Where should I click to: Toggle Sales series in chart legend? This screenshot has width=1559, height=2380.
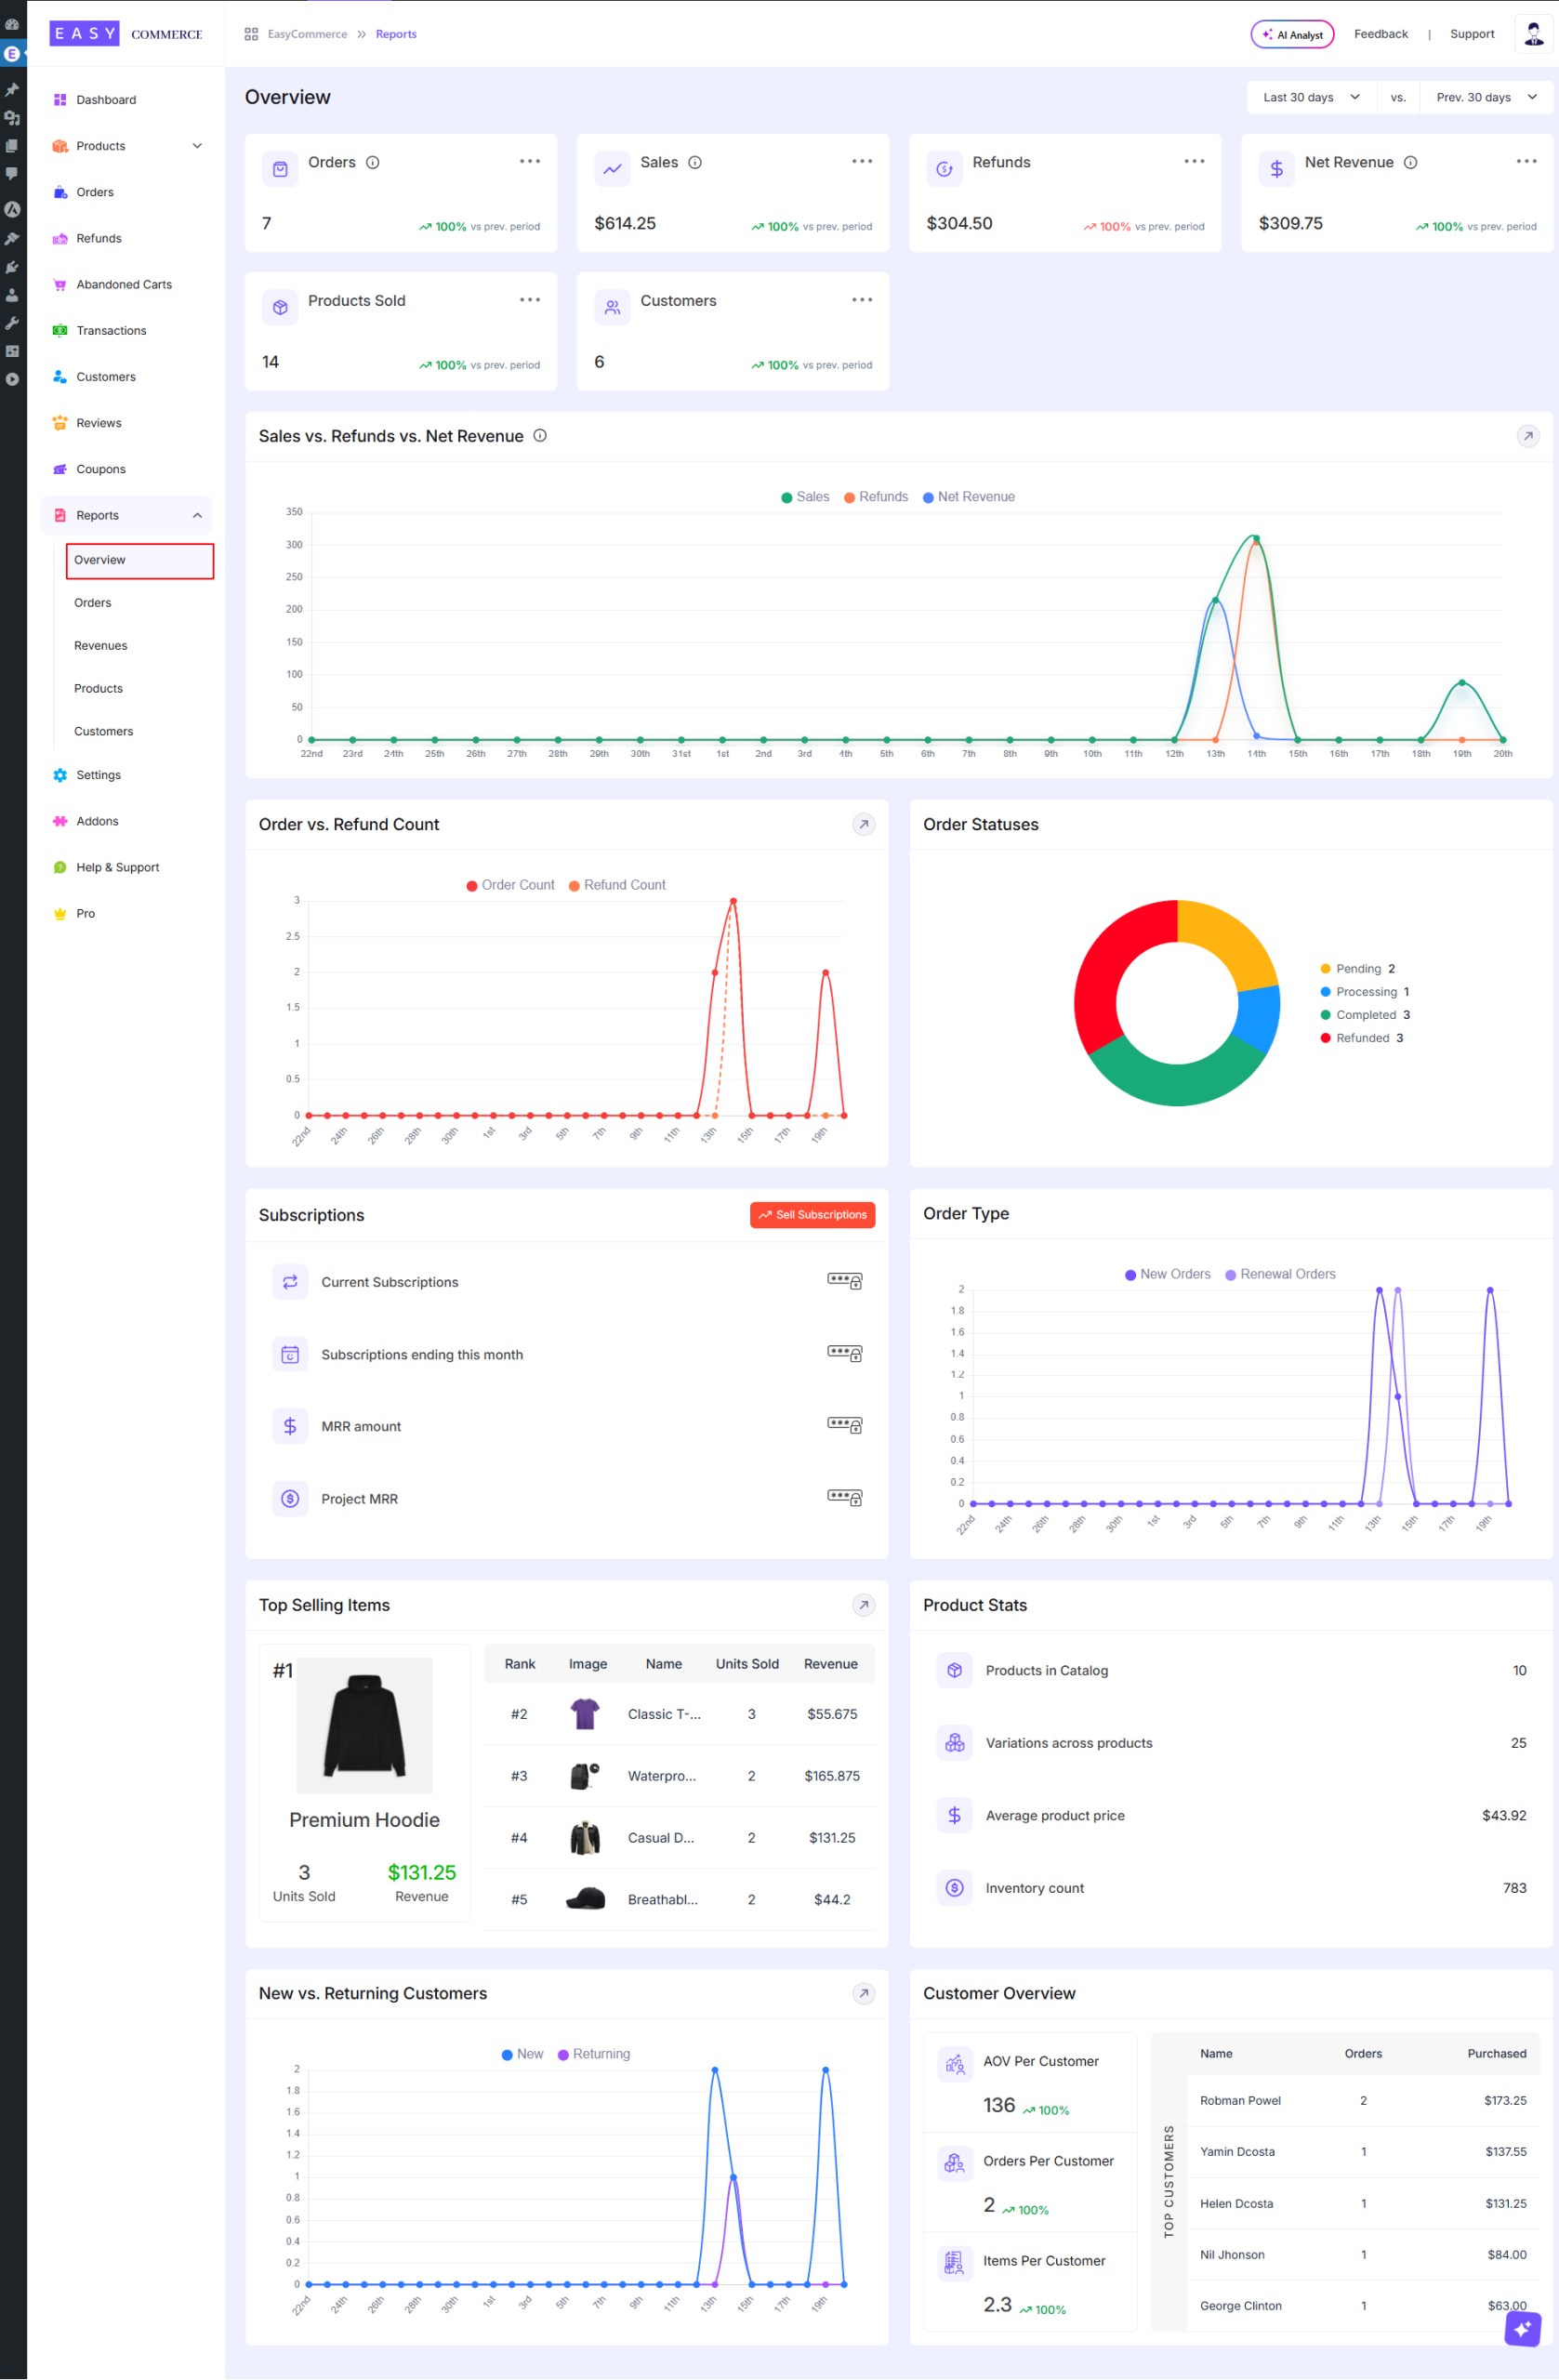pos(805,497)
